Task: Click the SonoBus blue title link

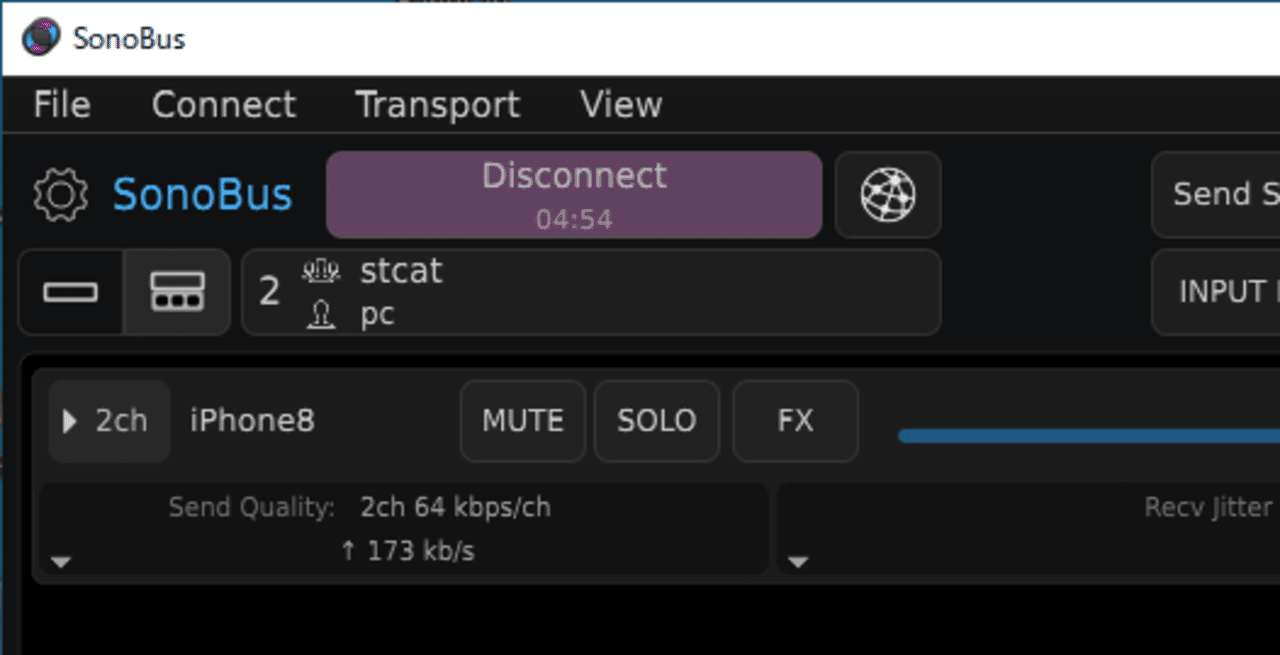Action: 202,195
